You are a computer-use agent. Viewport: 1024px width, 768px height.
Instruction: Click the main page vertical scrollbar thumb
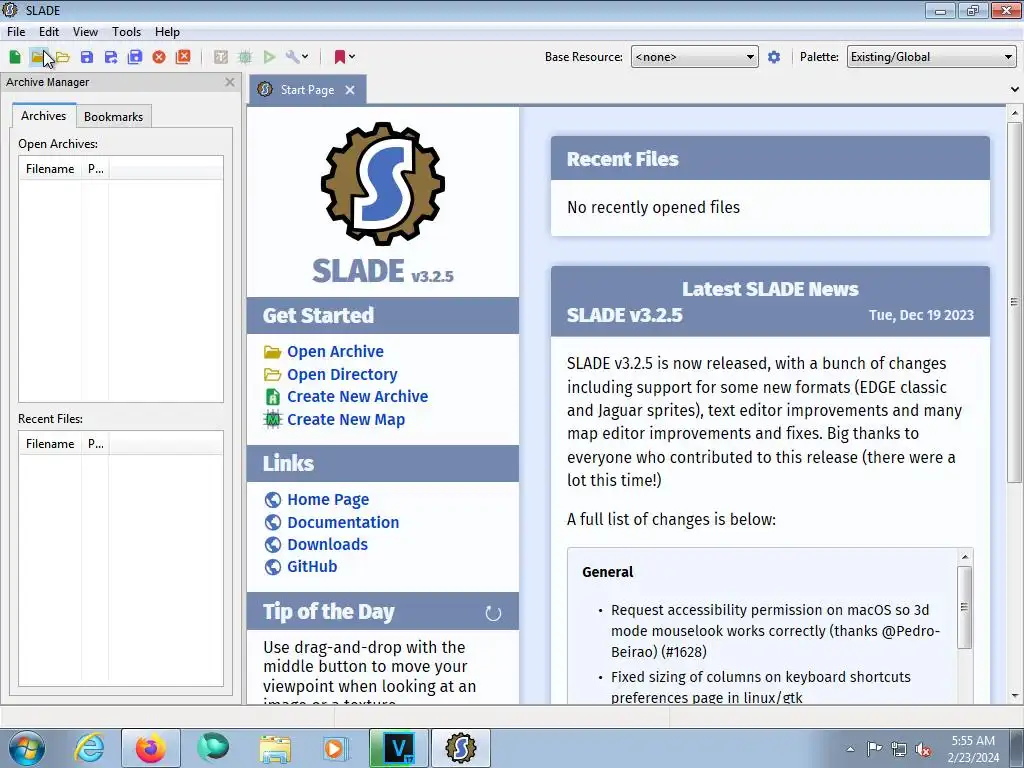[1014, 302]
